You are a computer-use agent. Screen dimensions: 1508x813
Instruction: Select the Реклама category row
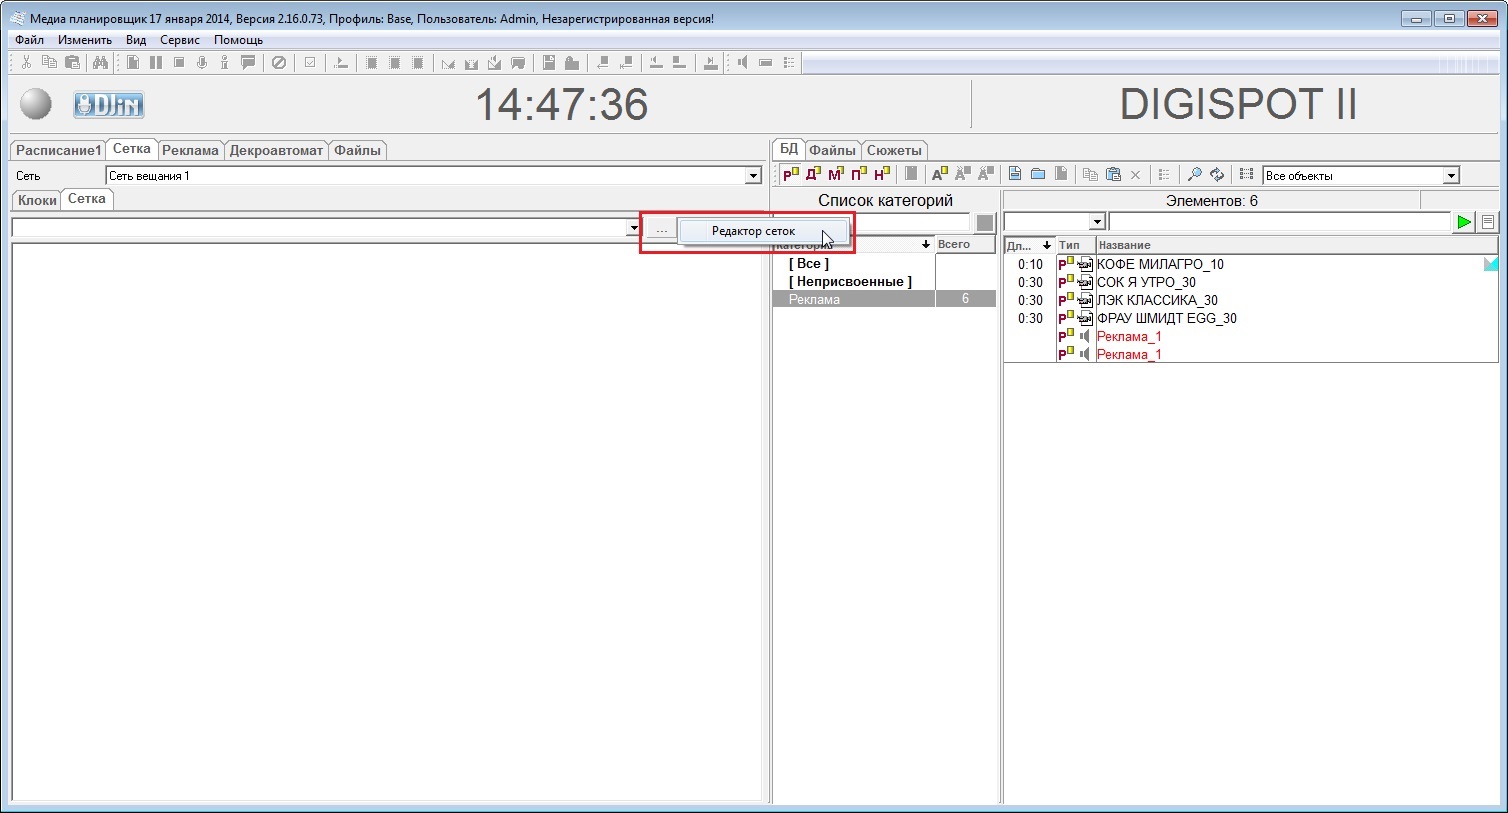click(x=884, y=299)
